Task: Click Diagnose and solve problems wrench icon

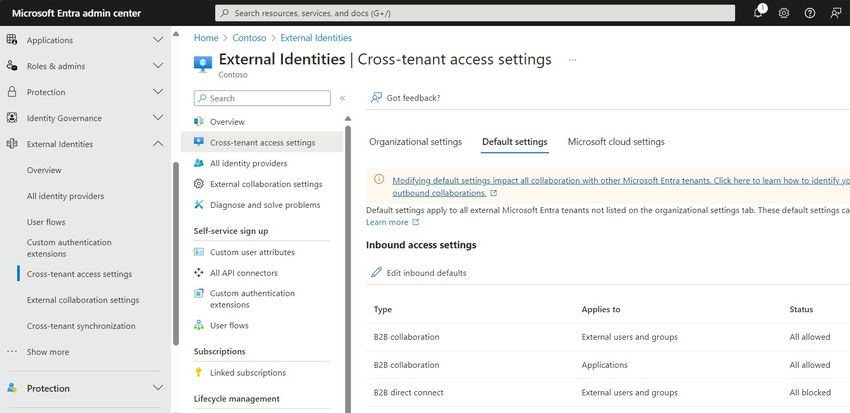Action: 199,205
